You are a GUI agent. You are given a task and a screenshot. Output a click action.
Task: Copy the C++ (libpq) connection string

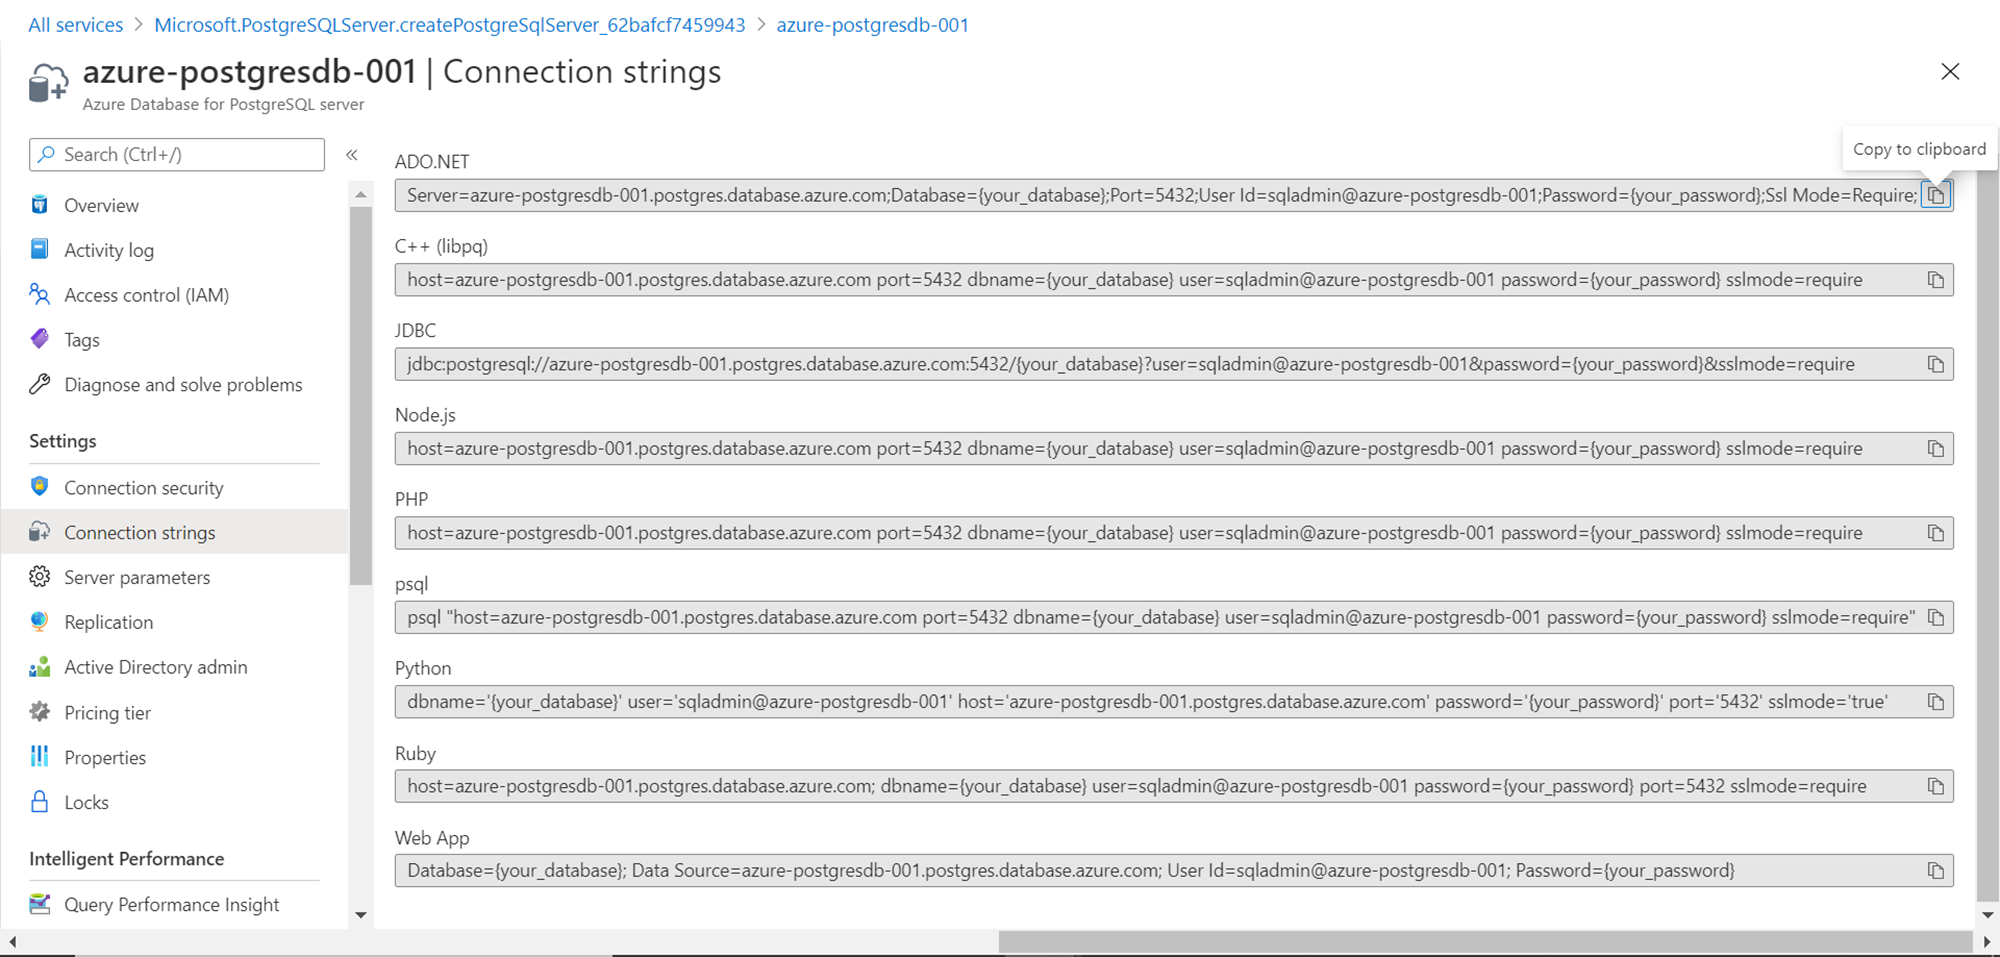point(1936,281)
